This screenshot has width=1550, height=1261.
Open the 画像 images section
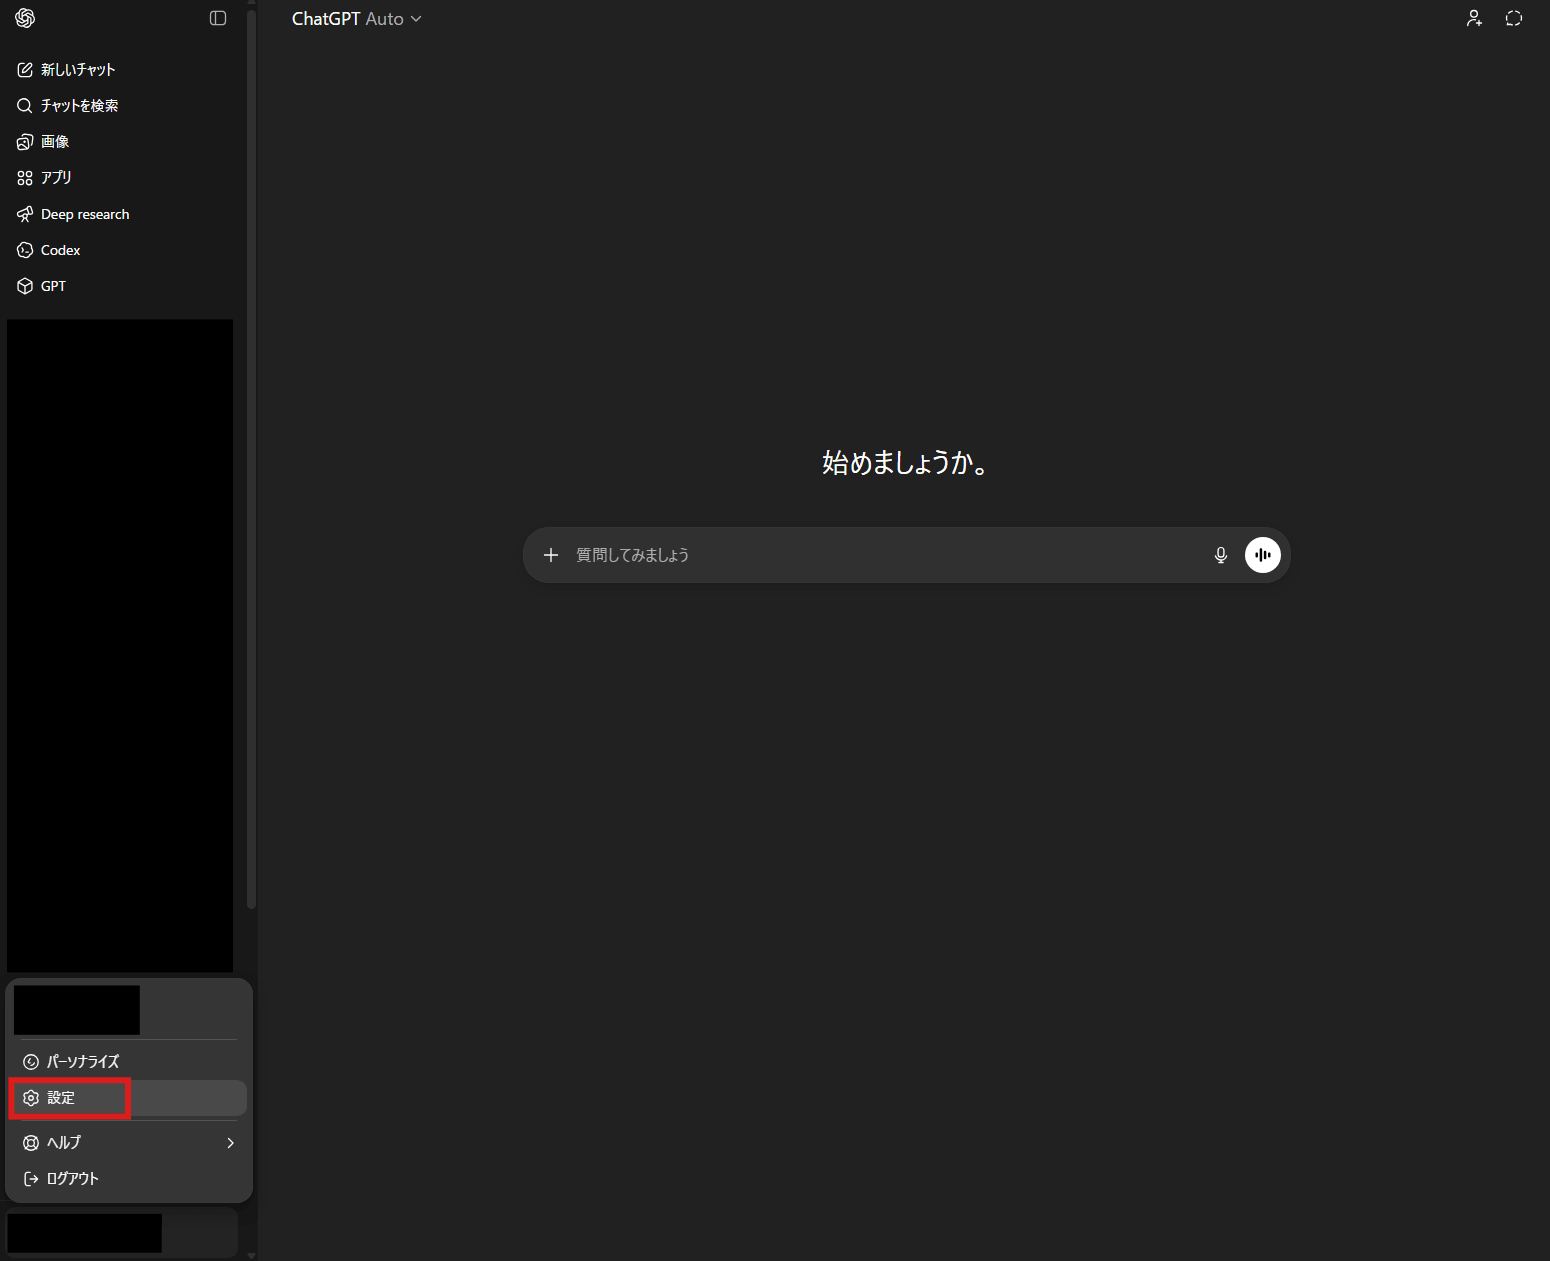click(55, 142)
